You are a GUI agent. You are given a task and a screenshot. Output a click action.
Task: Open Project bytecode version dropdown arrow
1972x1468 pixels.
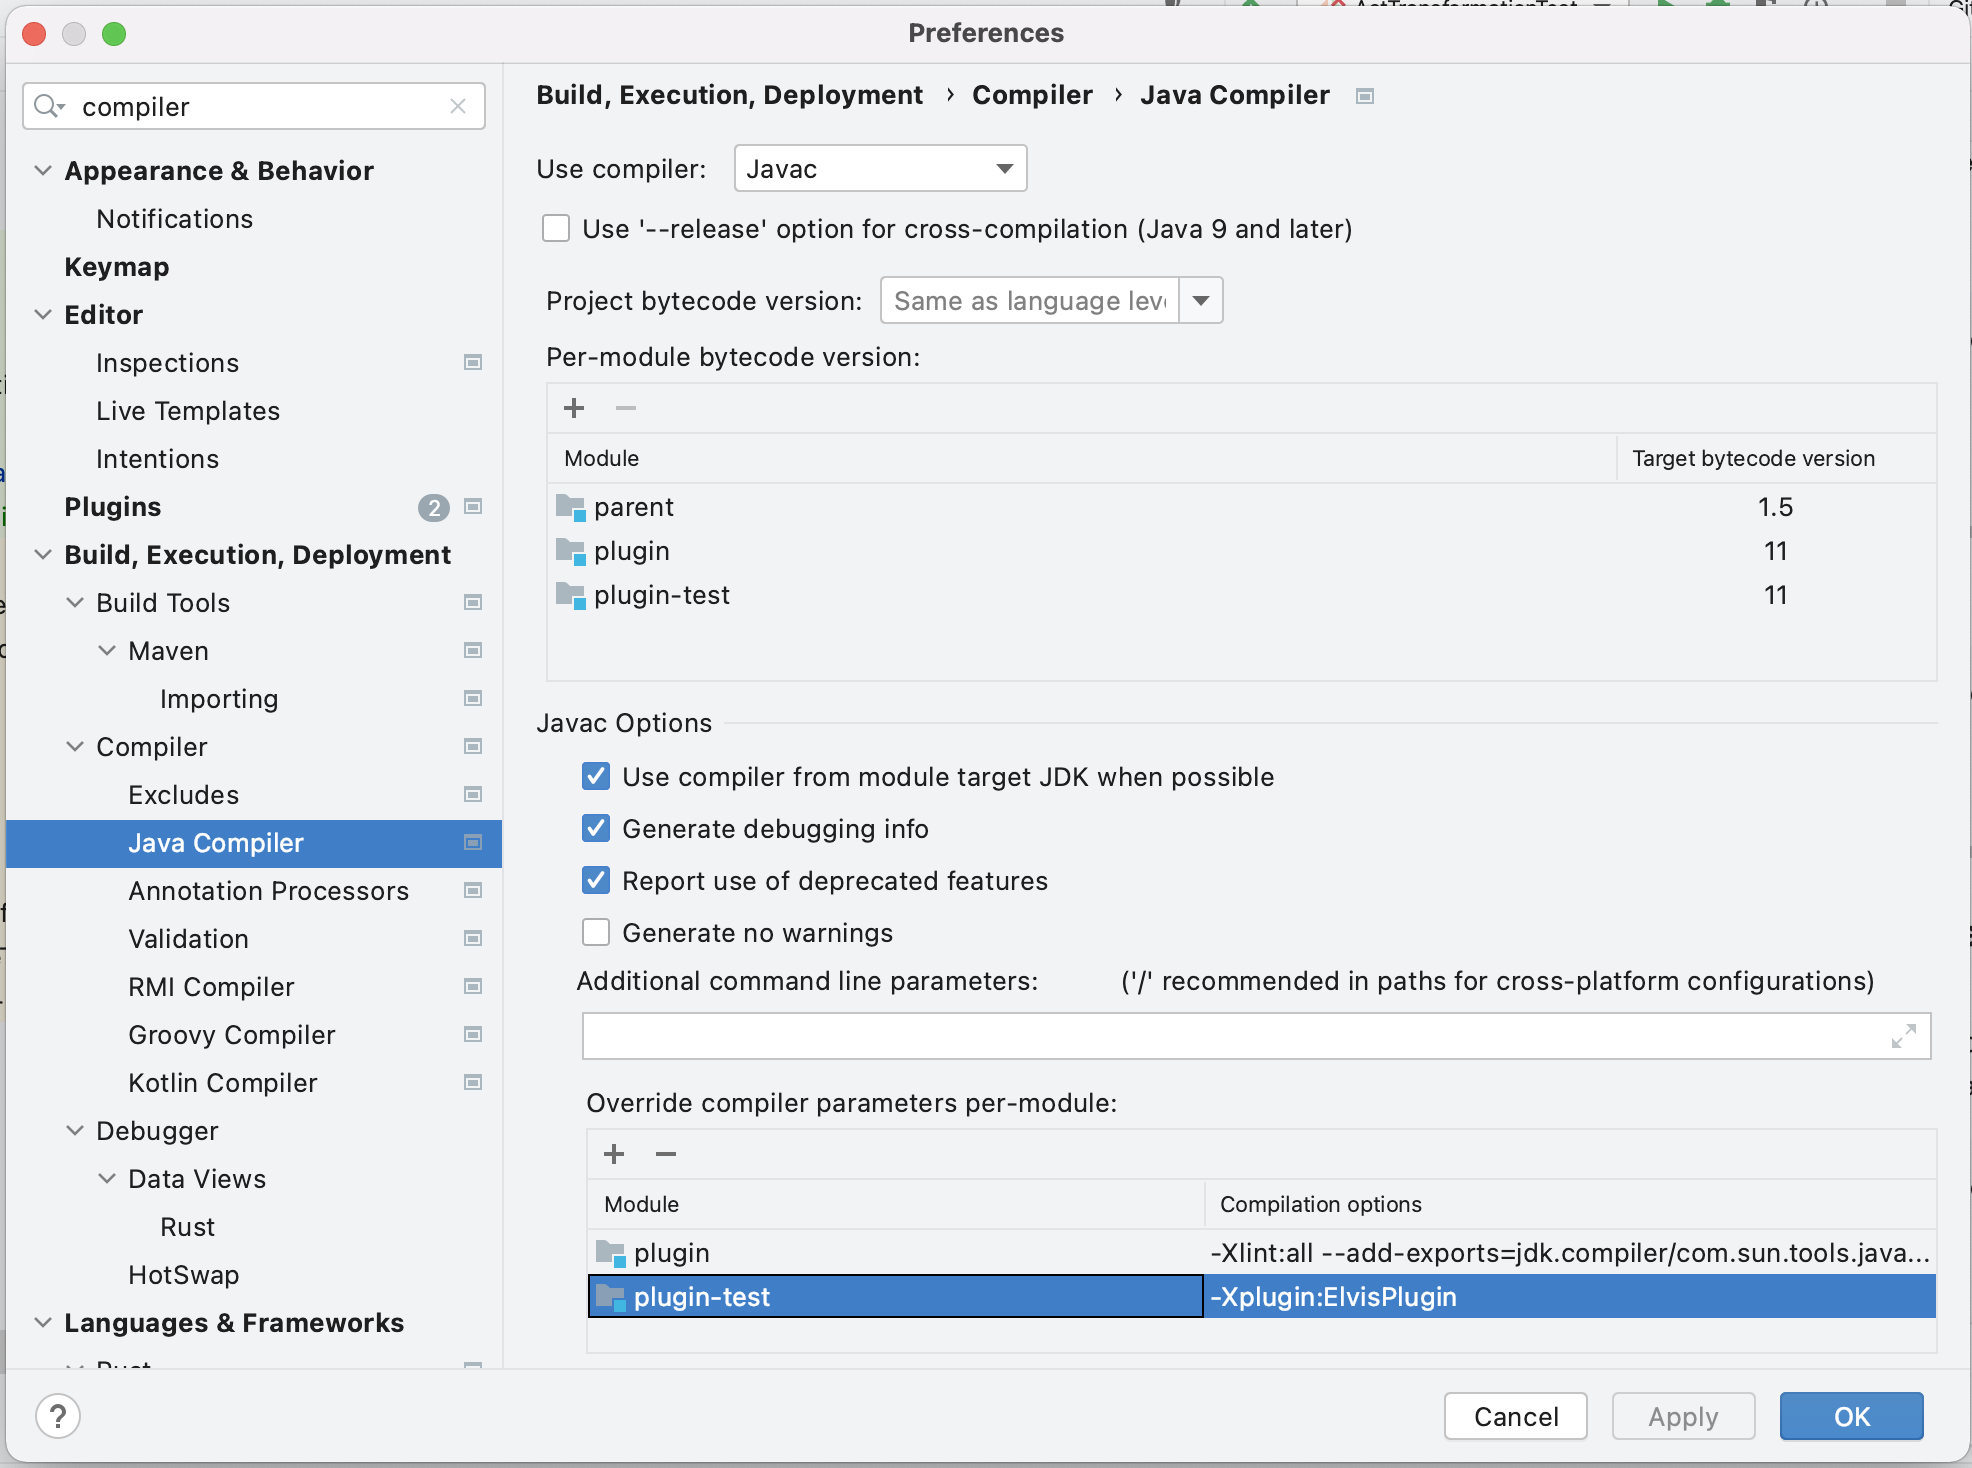tap(1201, 300)
